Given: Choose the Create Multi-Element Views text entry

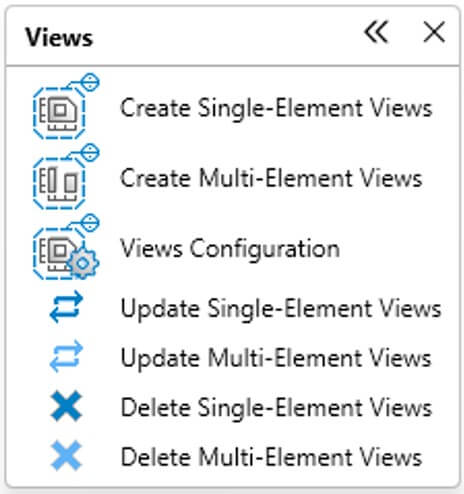Looking at the screenshot, I should [271, 178].
